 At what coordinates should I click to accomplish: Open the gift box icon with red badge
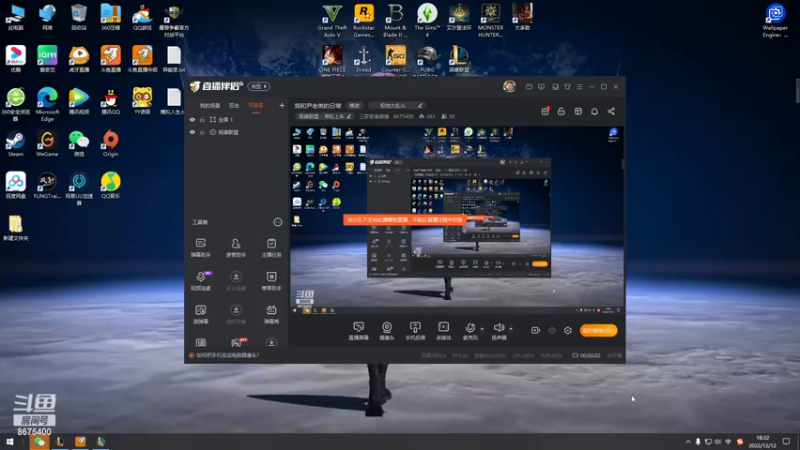[545, 111]
